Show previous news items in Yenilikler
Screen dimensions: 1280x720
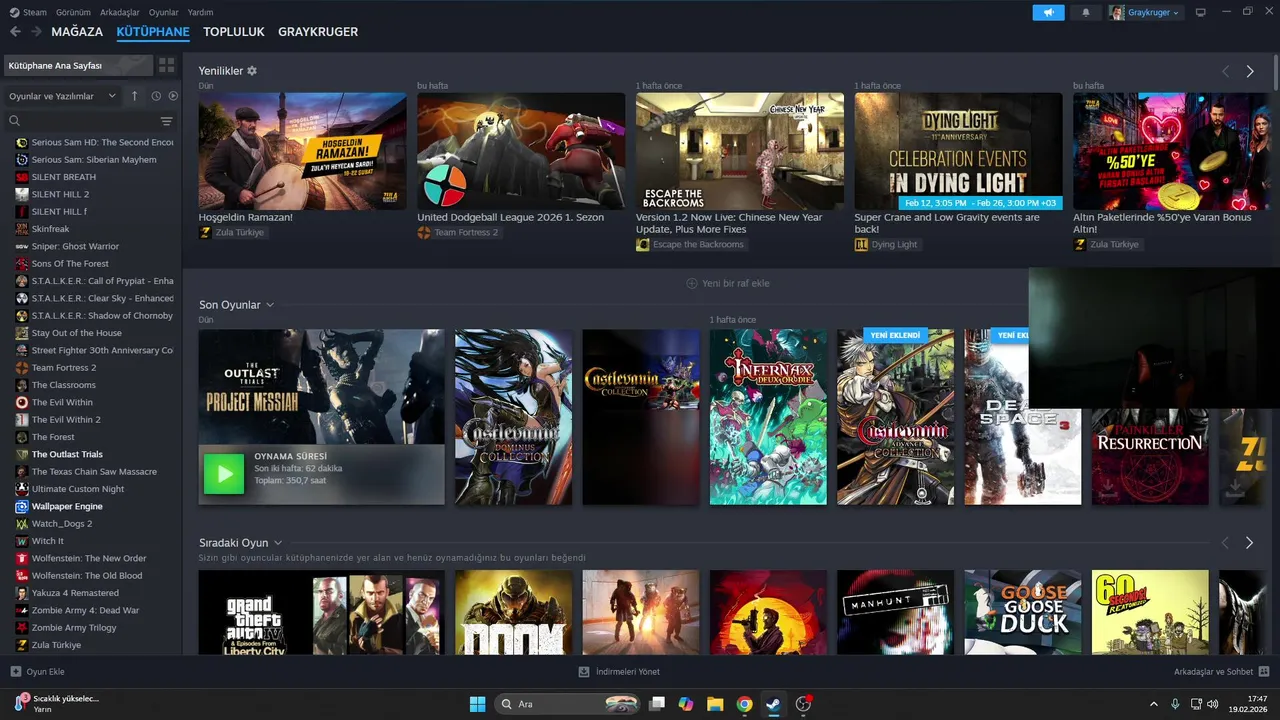(1225, 71)
